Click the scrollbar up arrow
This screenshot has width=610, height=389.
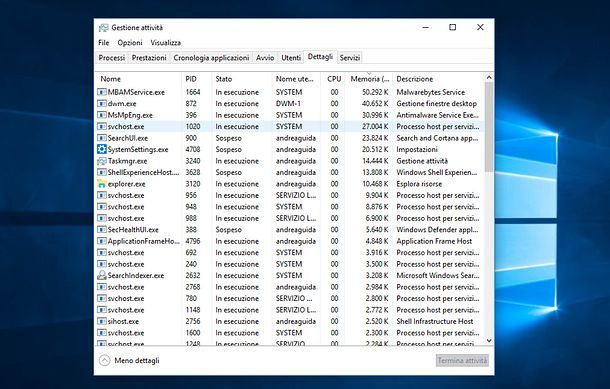tap(489, 77)
